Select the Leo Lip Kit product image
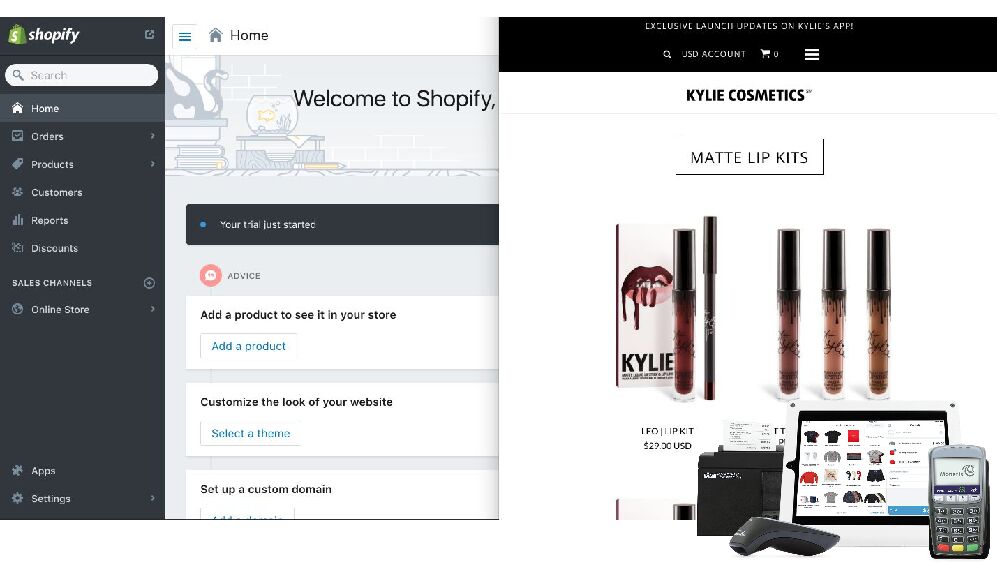 (667, 310)
